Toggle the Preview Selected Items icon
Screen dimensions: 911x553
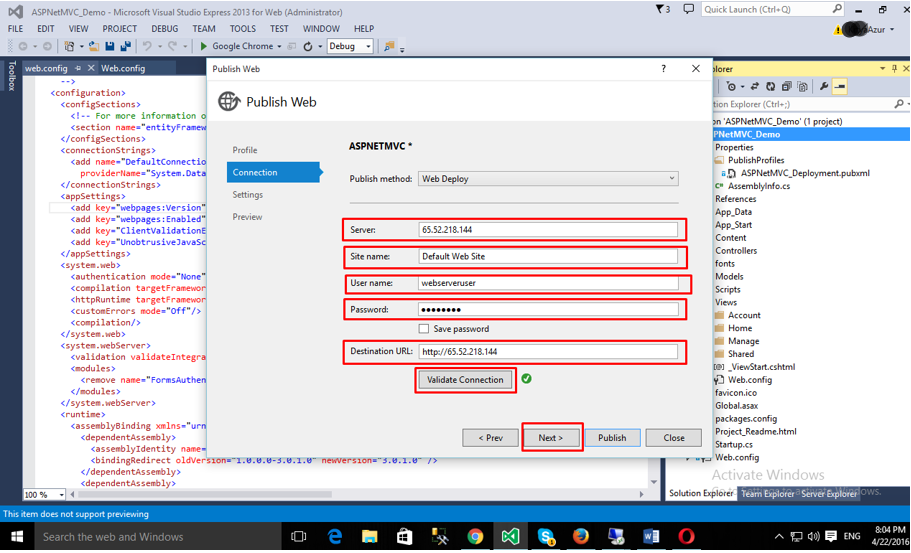(840, 87)
